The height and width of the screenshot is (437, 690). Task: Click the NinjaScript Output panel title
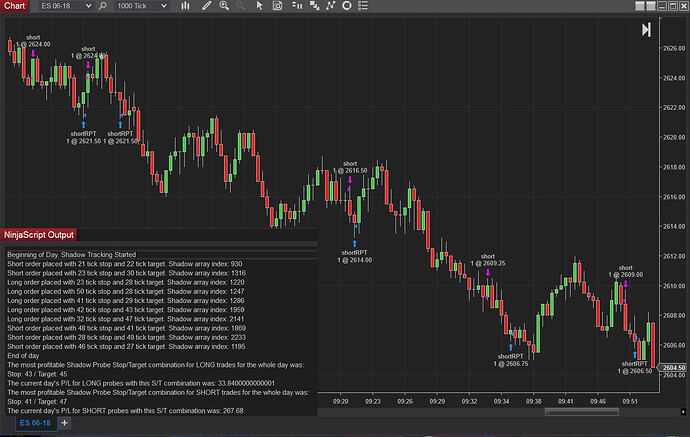pyautogui.click(x=40, y=236)
